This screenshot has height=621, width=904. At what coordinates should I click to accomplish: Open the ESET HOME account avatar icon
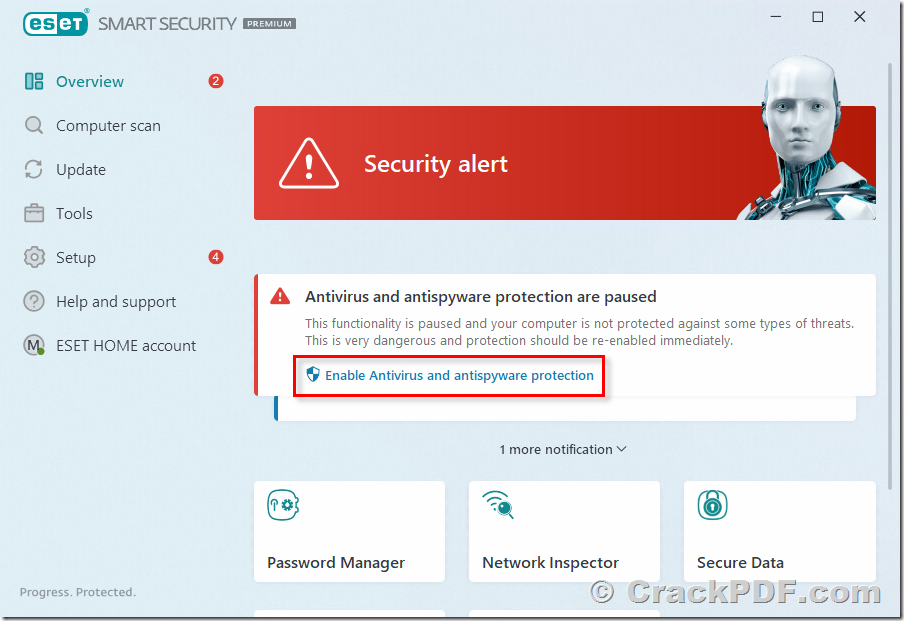click(x=34, y=345)
